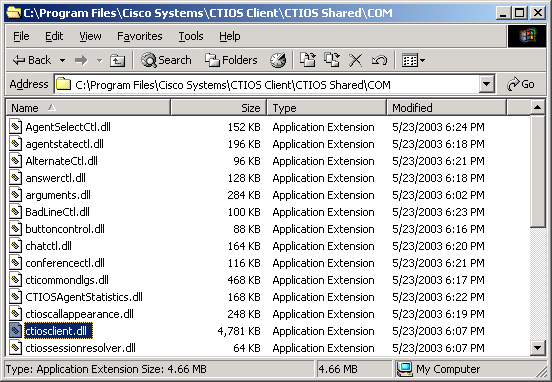The height and width of the screenshot is (382, 552).
Task: Click the scrollbar up arrow
Action: (537, 107)
